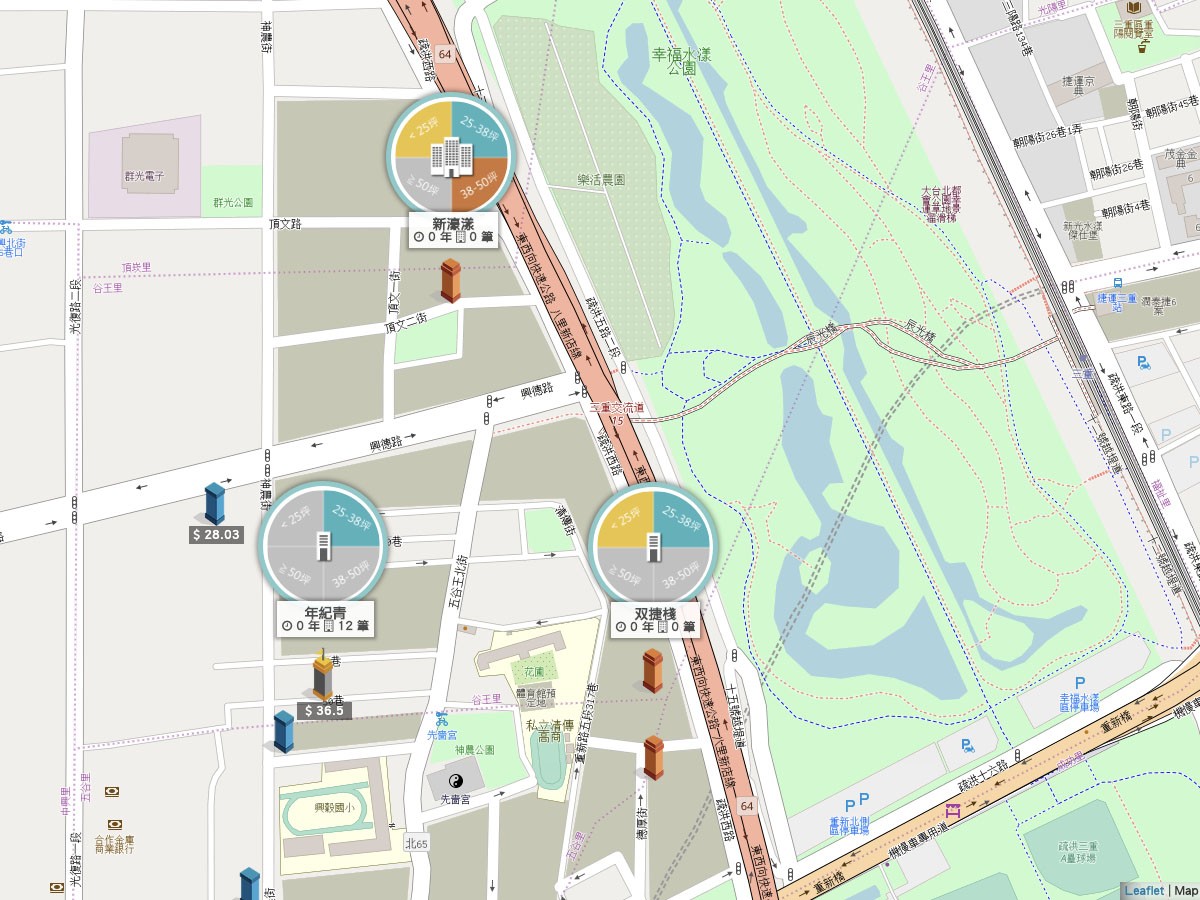Select the yellow-topped building marker above $ 36.5
1200x900 pixels.
[x=322, y=675]
